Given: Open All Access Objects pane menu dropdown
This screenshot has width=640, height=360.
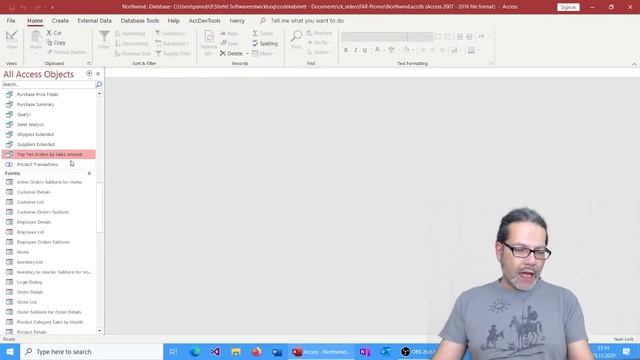Looking at the screenshot, I should tap(89, 73).
